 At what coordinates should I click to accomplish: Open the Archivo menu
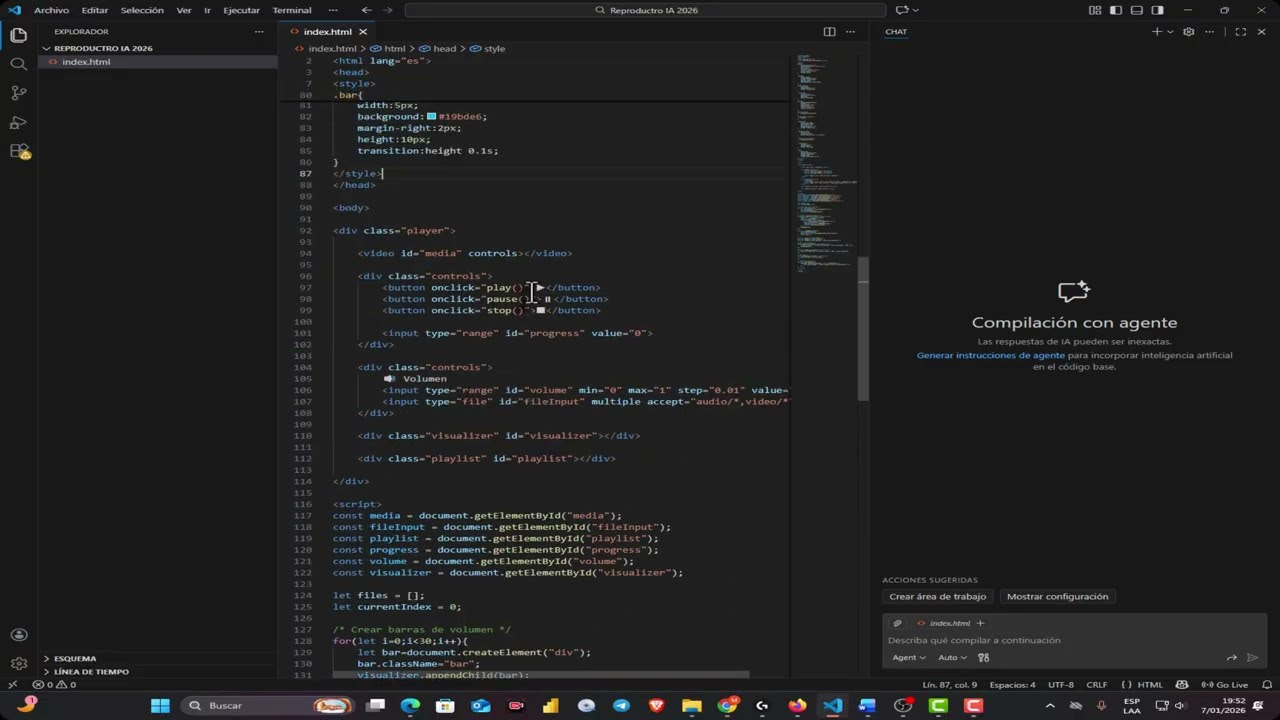pos(51,10)
